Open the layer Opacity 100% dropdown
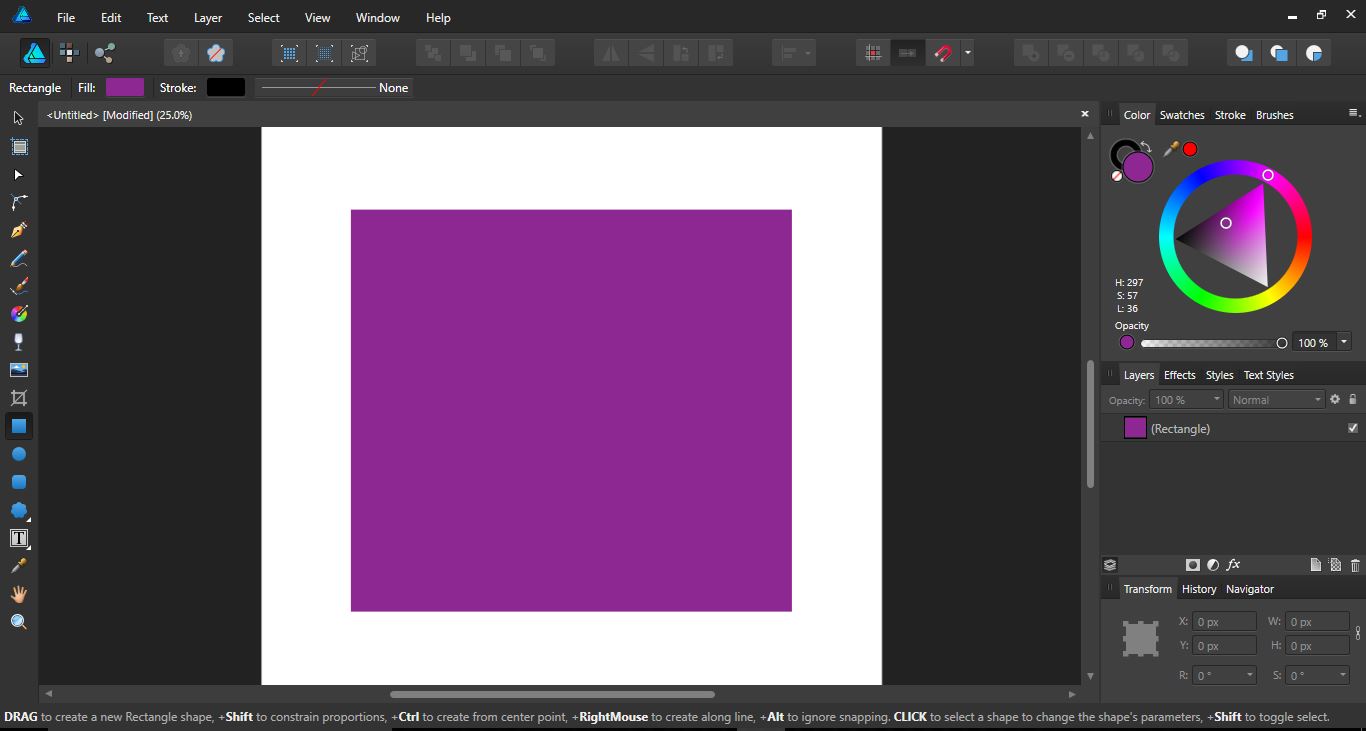Screen dimensions: 1366x731 [x=1186, y=399]
